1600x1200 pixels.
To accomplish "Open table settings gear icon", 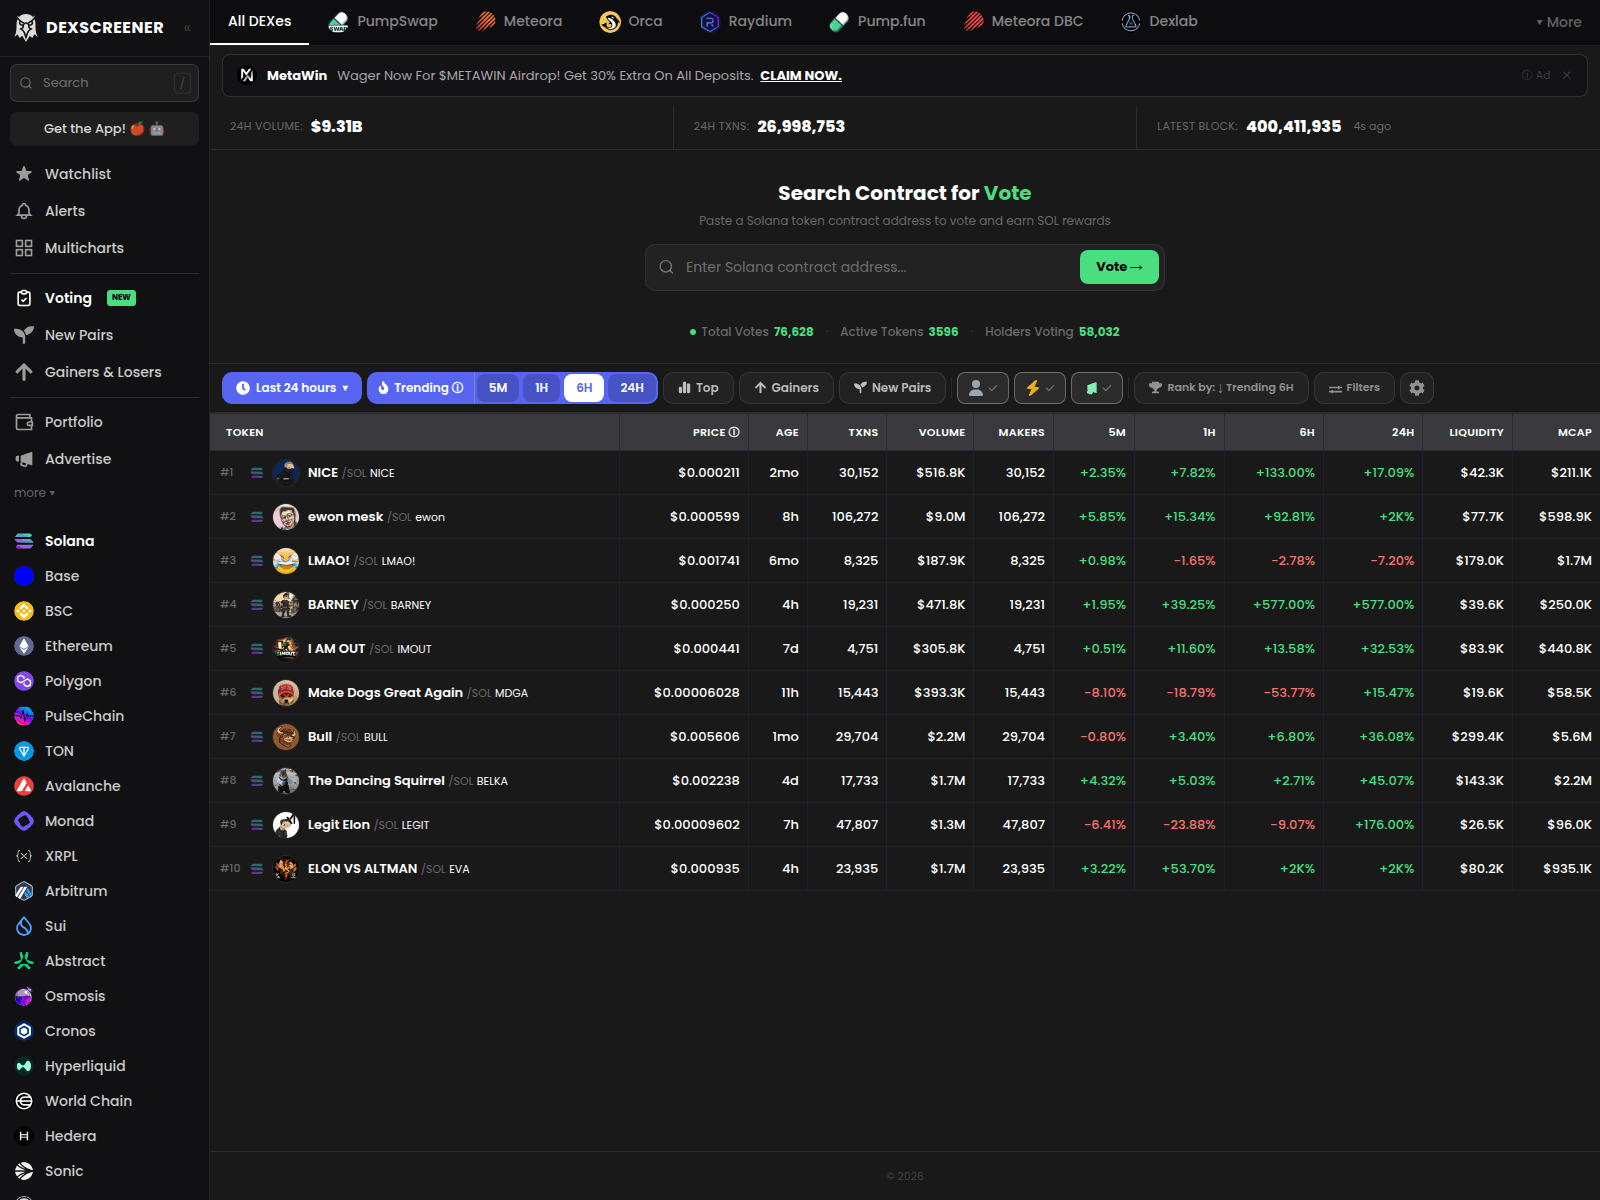I will [x=1417, y=388].
